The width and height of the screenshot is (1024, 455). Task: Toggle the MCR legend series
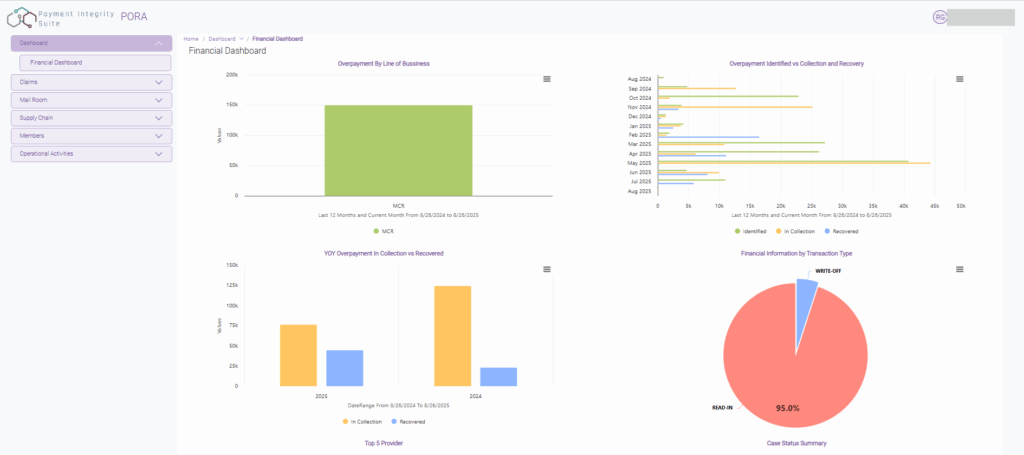[x=383, y=231]
